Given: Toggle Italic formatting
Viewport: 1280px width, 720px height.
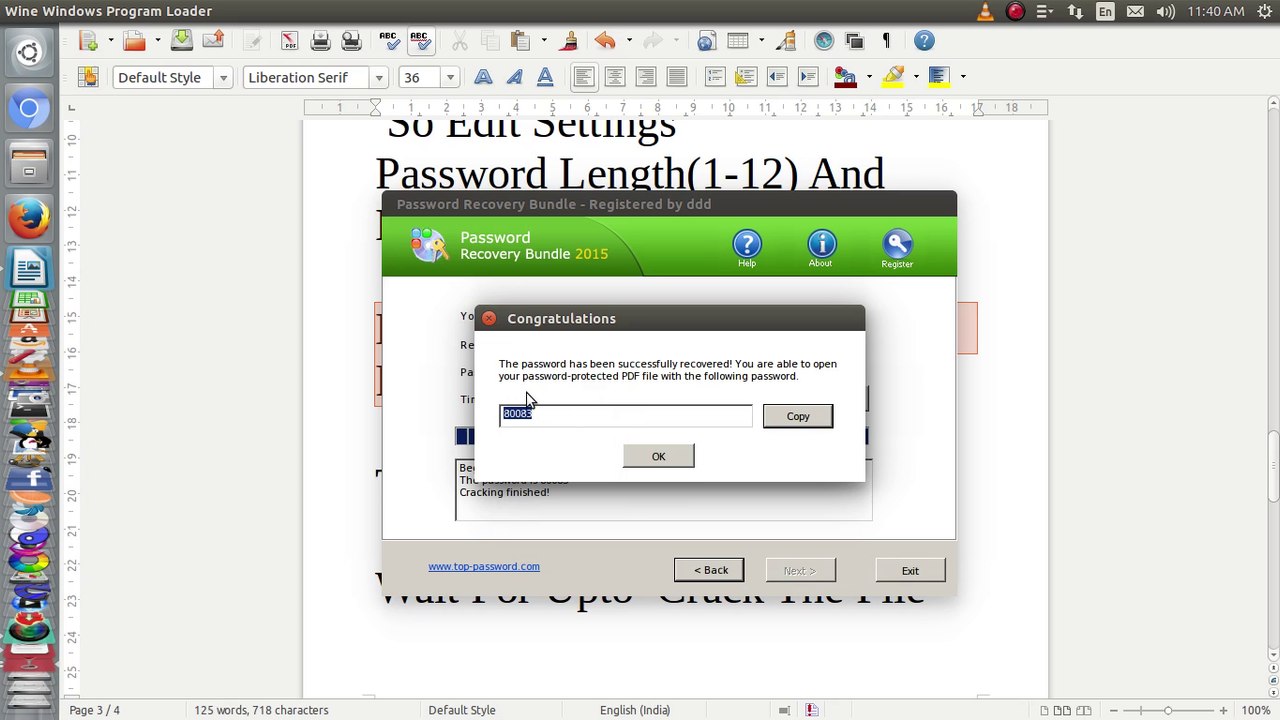Looking at the screenshot, I should 514,77.
